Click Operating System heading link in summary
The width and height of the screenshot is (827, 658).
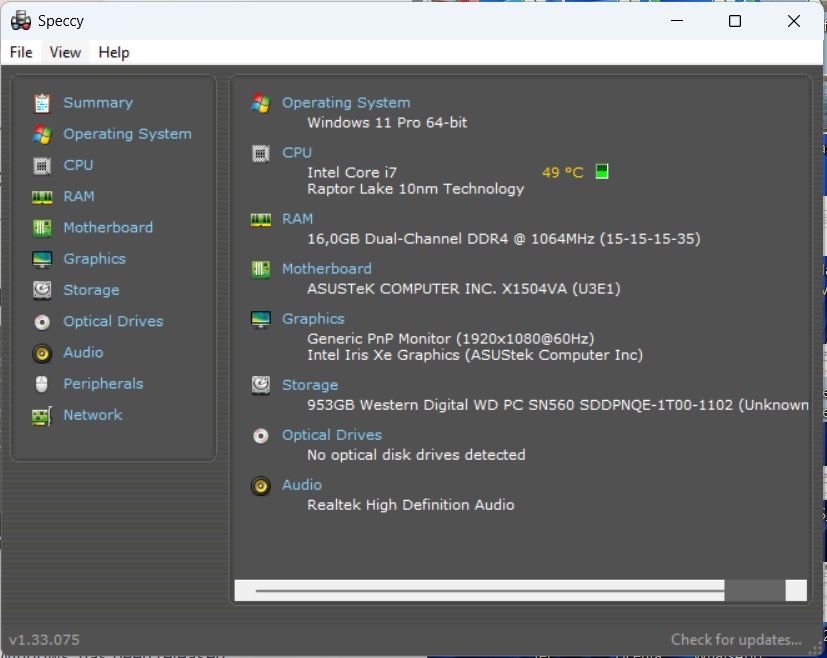pyautogui.click(x=346, y=103)
